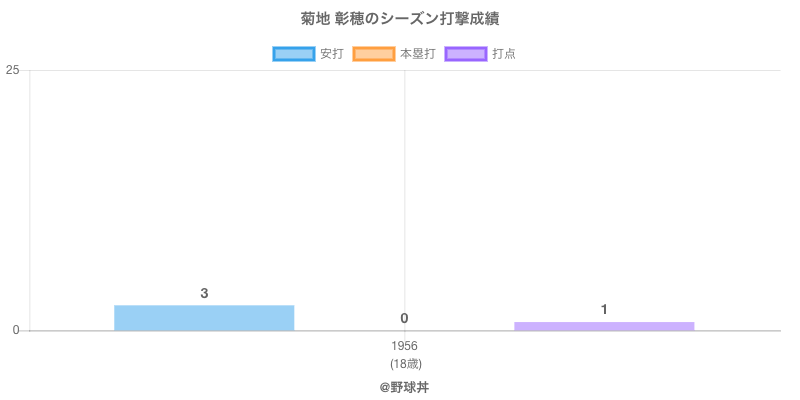Screen dimensions: 800x400
Task: Click the value label 3 above blue bar
Action: [204, 293]
